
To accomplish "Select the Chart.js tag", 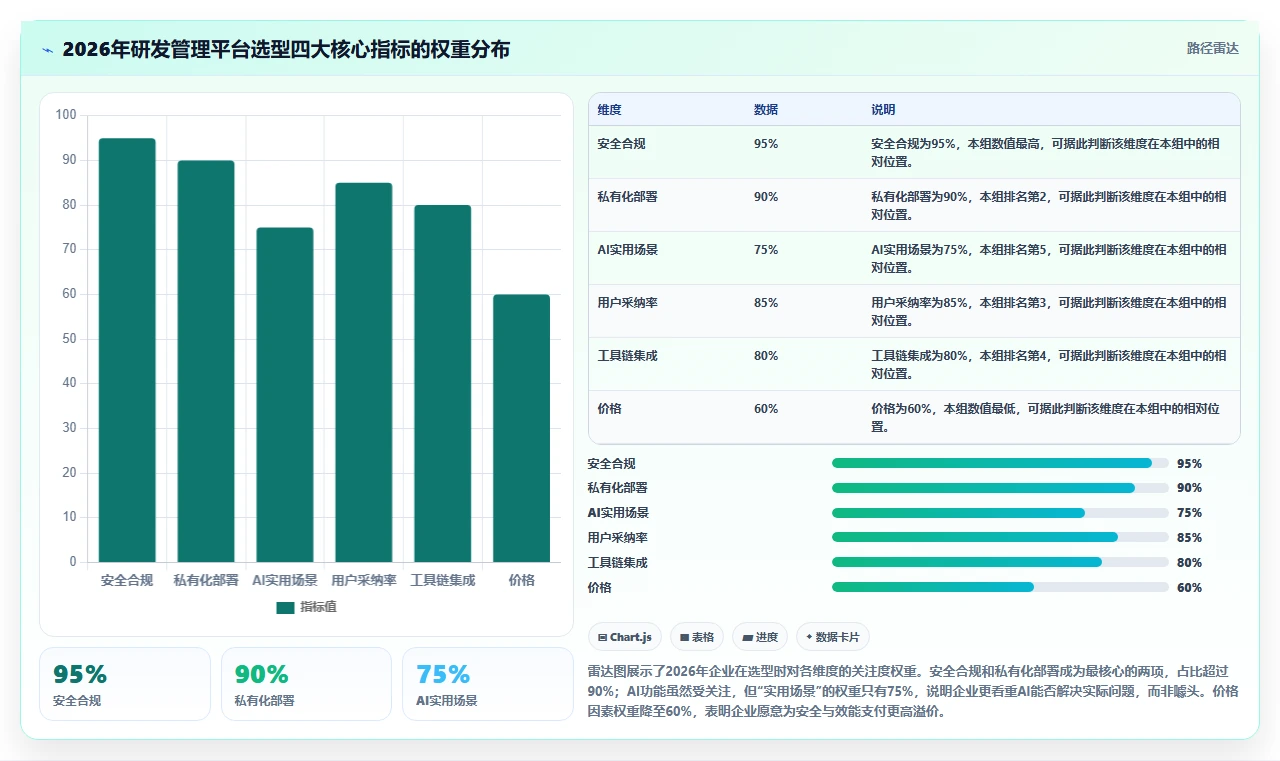I will (x=625, y=637).
